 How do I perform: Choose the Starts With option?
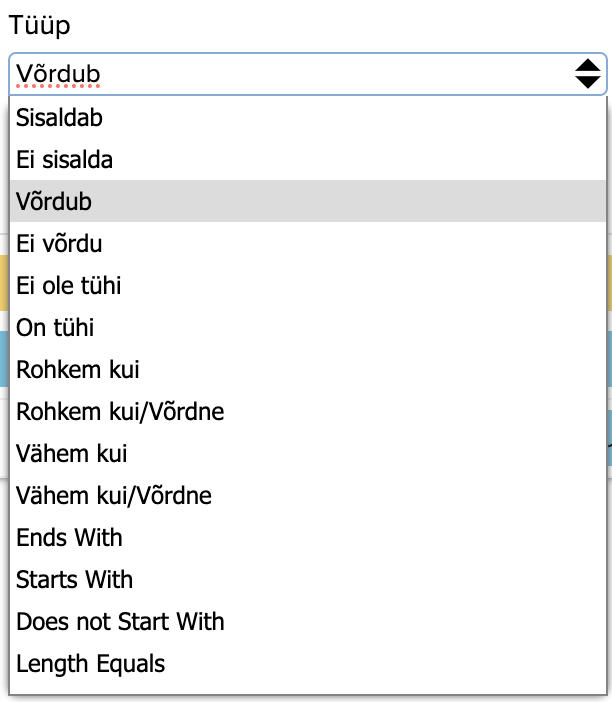pyautogui.click(x=75, y=580)
